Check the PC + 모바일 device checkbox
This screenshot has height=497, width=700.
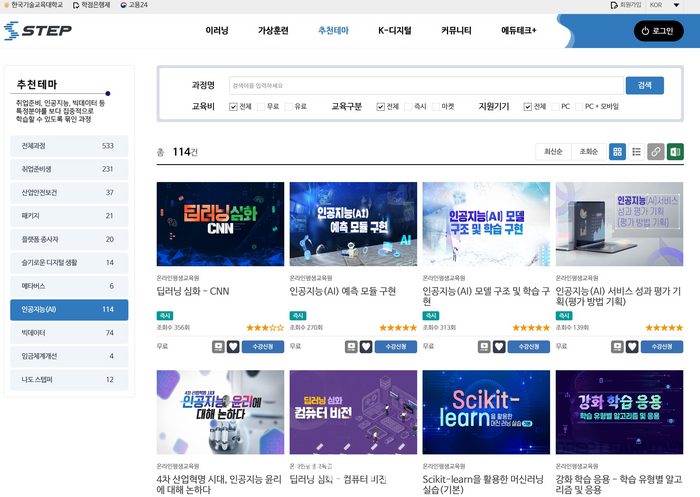pos(579,106)
